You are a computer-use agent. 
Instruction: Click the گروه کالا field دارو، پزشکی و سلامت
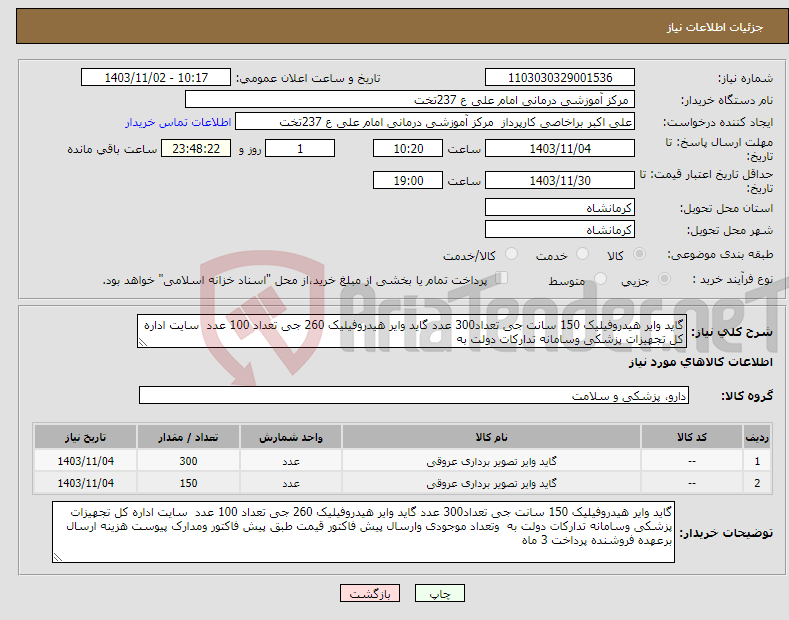coord(414,396)
